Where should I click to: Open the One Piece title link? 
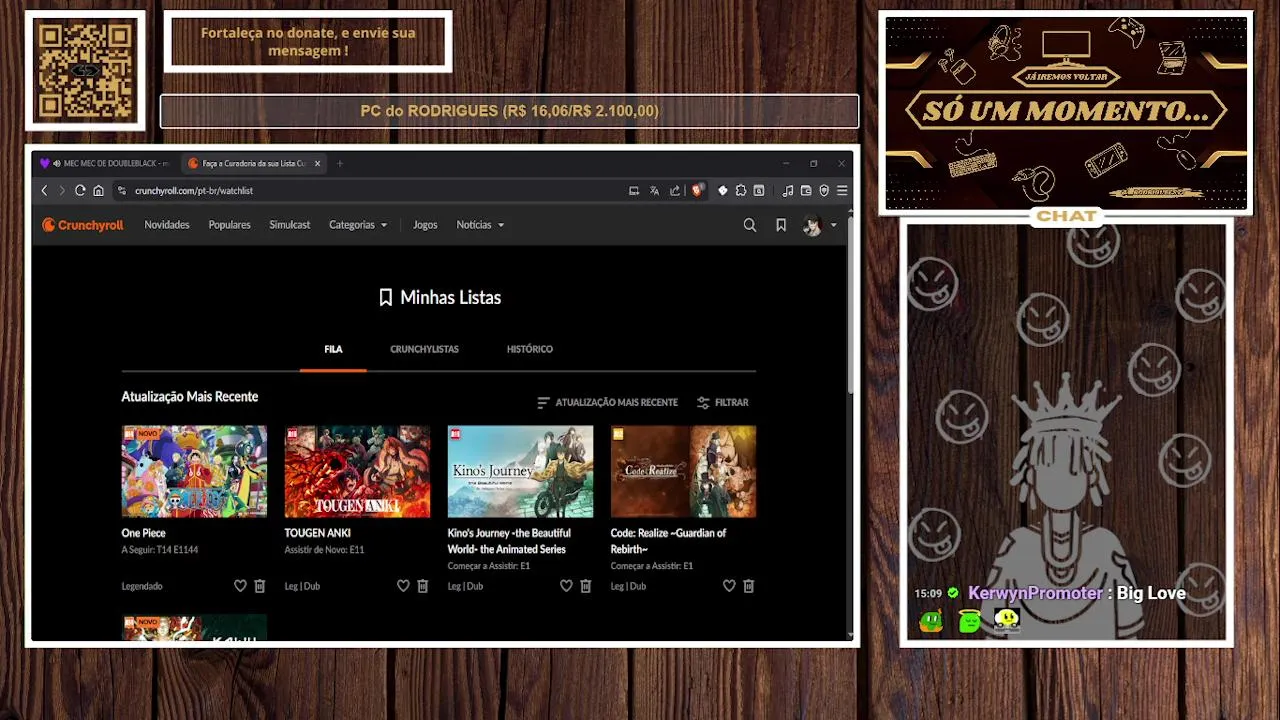[144, 533]
